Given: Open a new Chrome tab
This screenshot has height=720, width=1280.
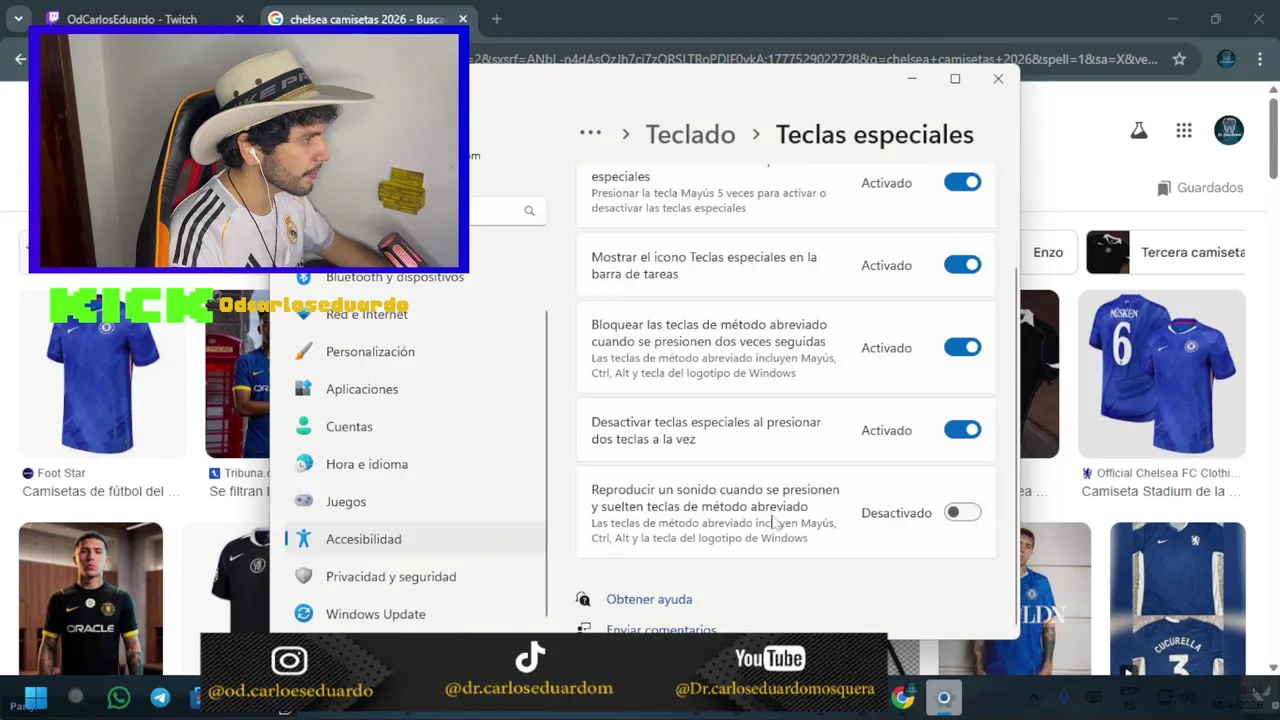Looking at the screenshot, I should pos(496,19).
